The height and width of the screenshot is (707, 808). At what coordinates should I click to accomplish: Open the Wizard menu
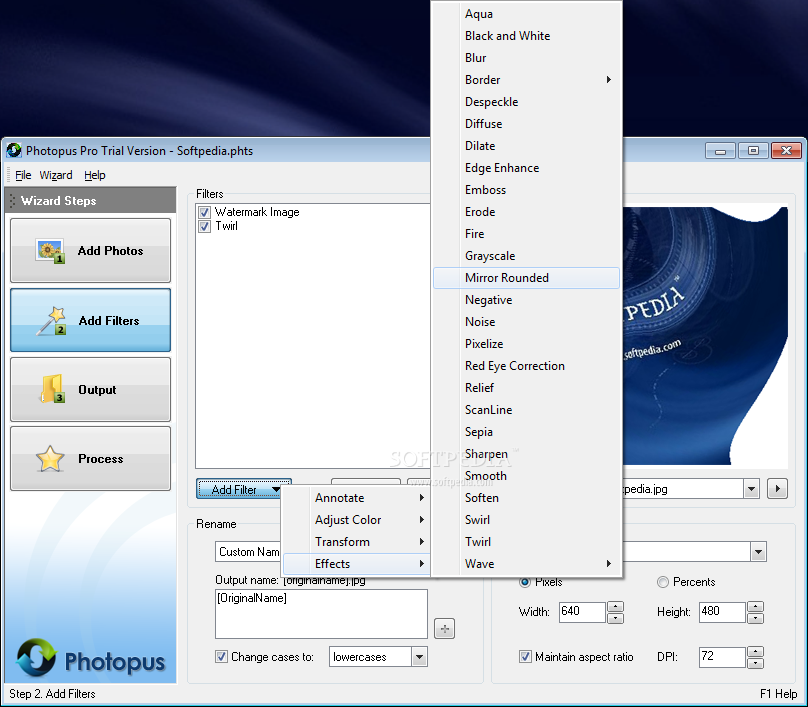56,175
